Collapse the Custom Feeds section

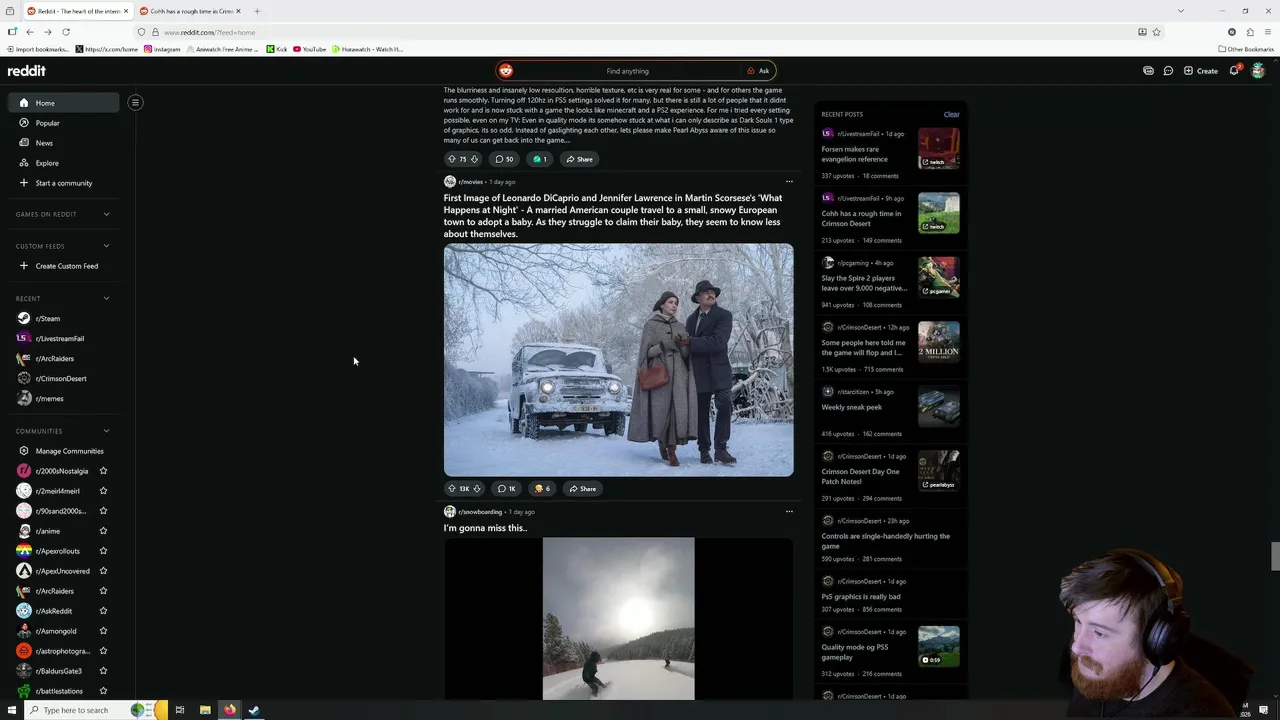point(106,246)
